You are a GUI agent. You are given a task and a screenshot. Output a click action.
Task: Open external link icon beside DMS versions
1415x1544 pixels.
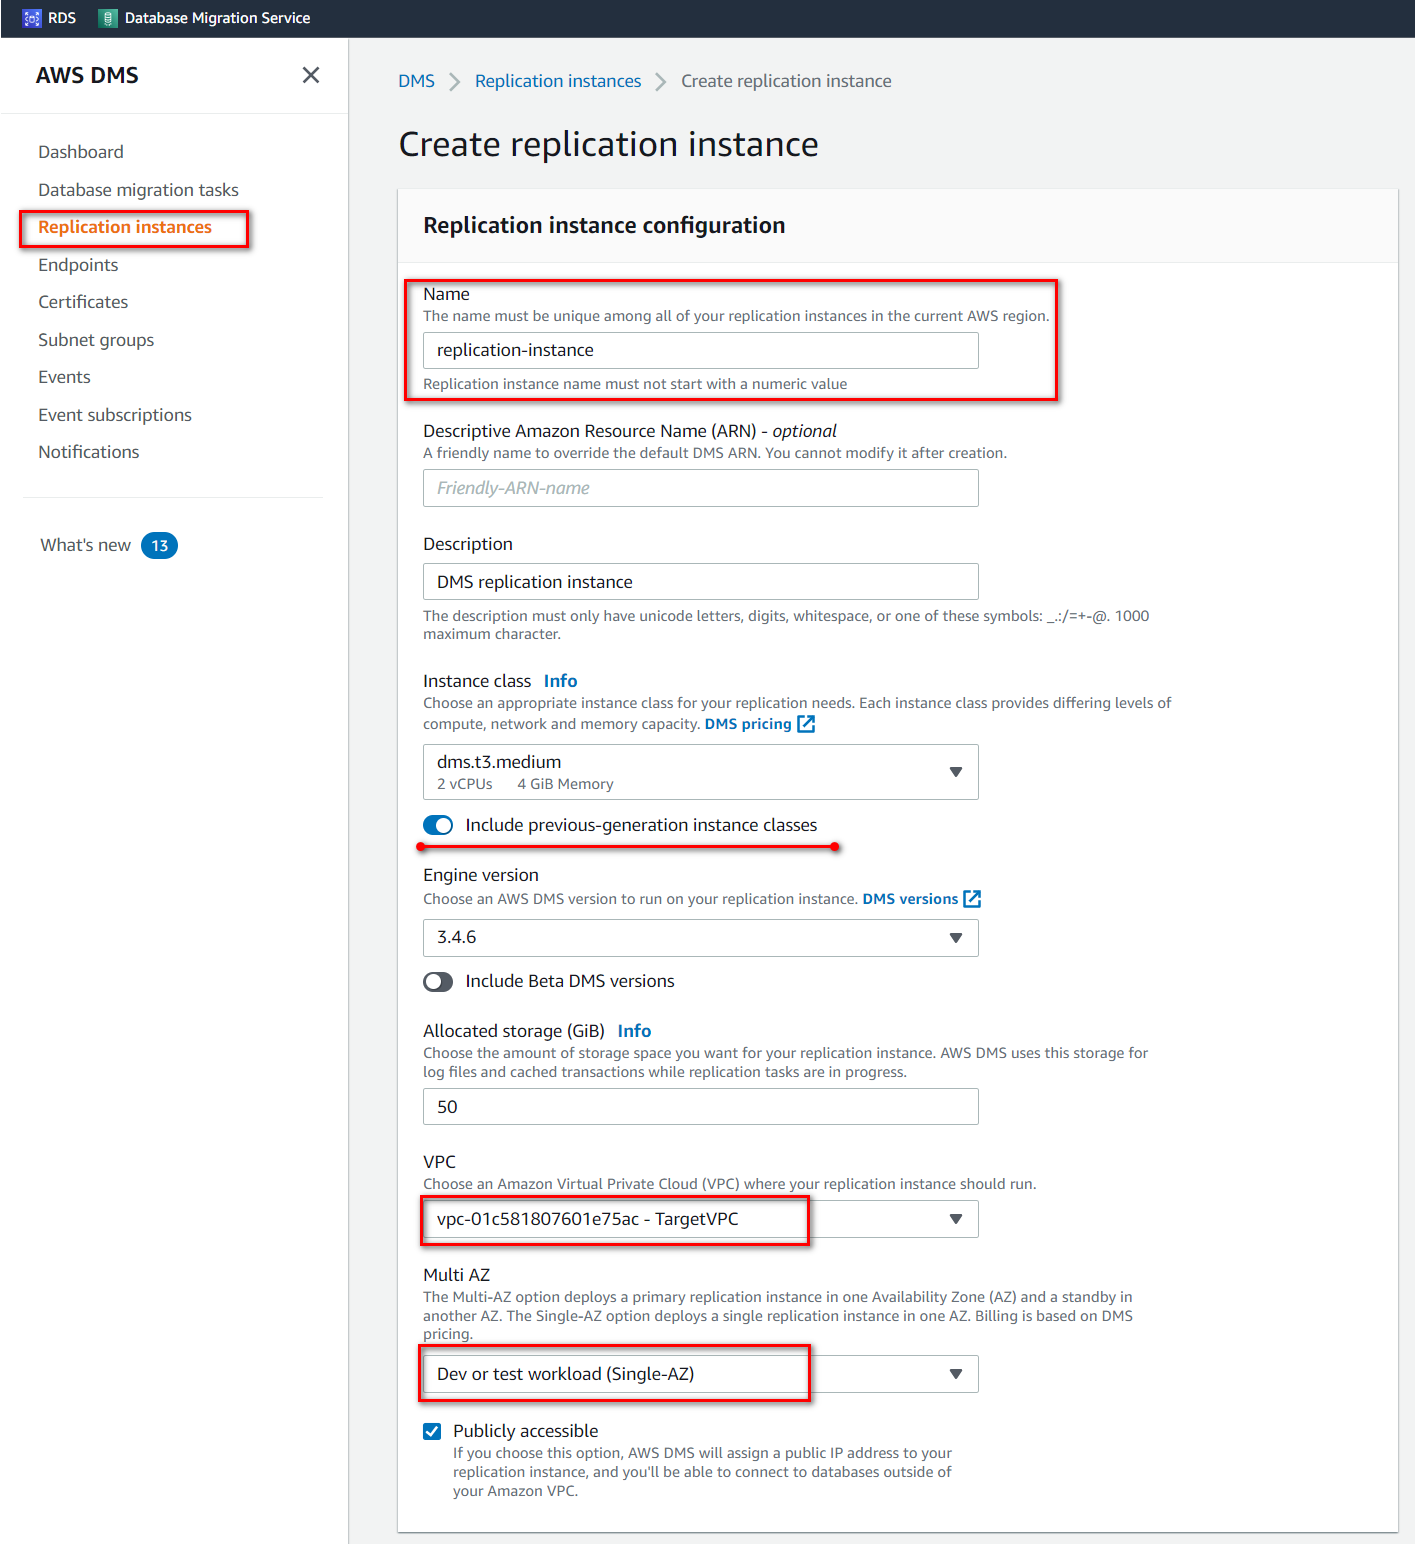pyautogui.click(x=972, y=899)
